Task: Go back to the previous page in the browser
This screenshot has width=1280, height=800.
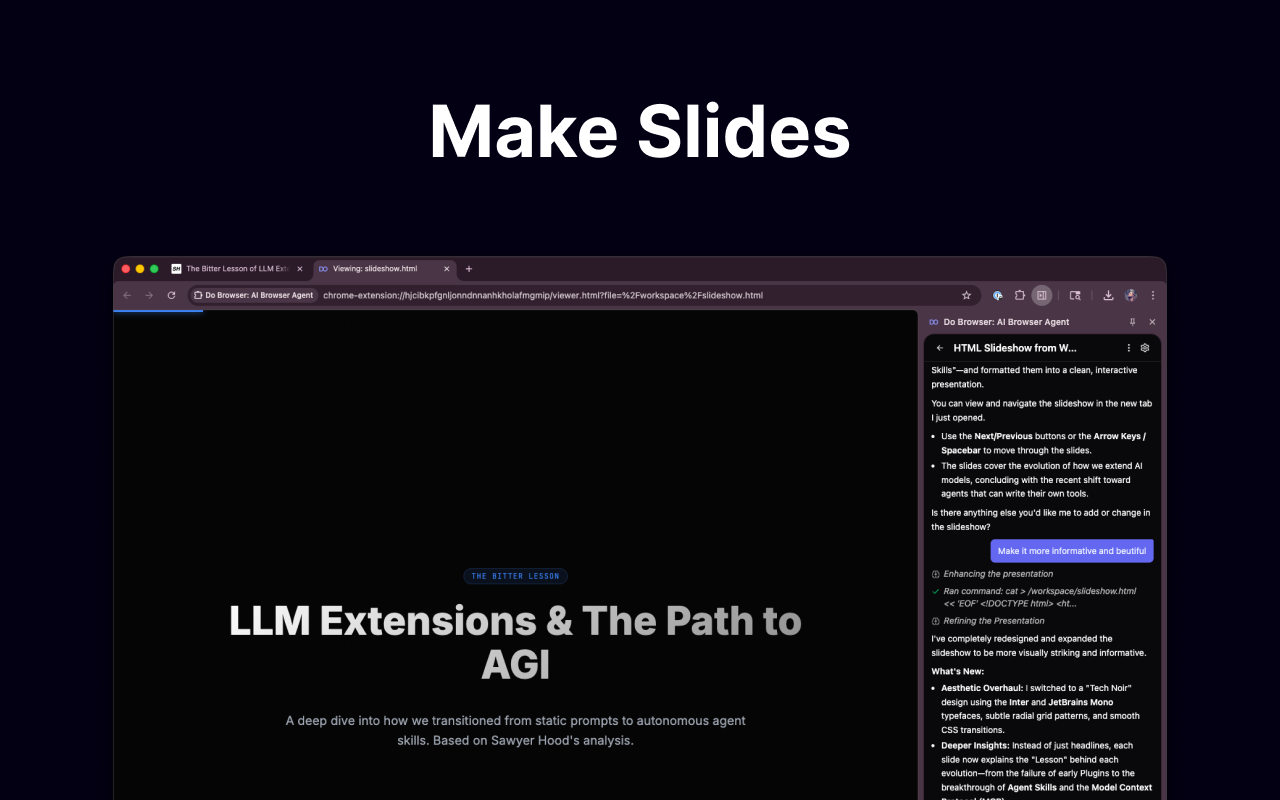Action: coord(127,295)
